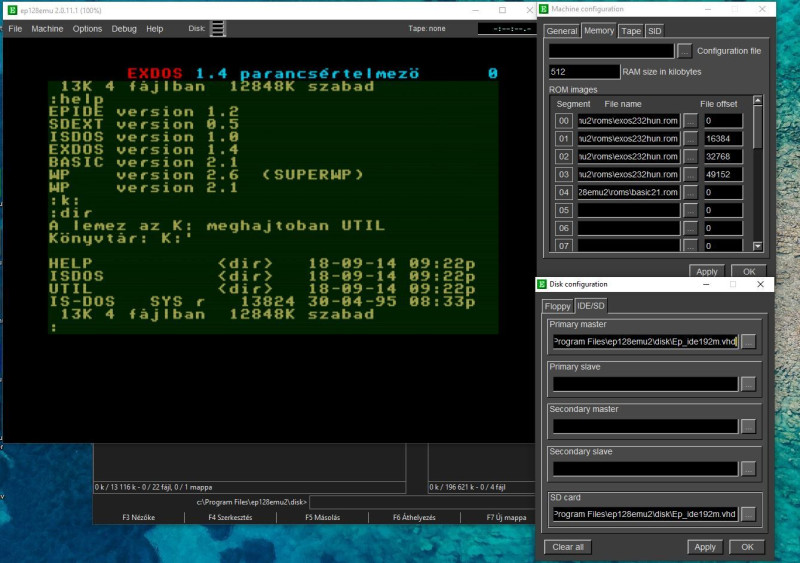
Task: Close the Disk configuration window
Action: coord(760,284)
